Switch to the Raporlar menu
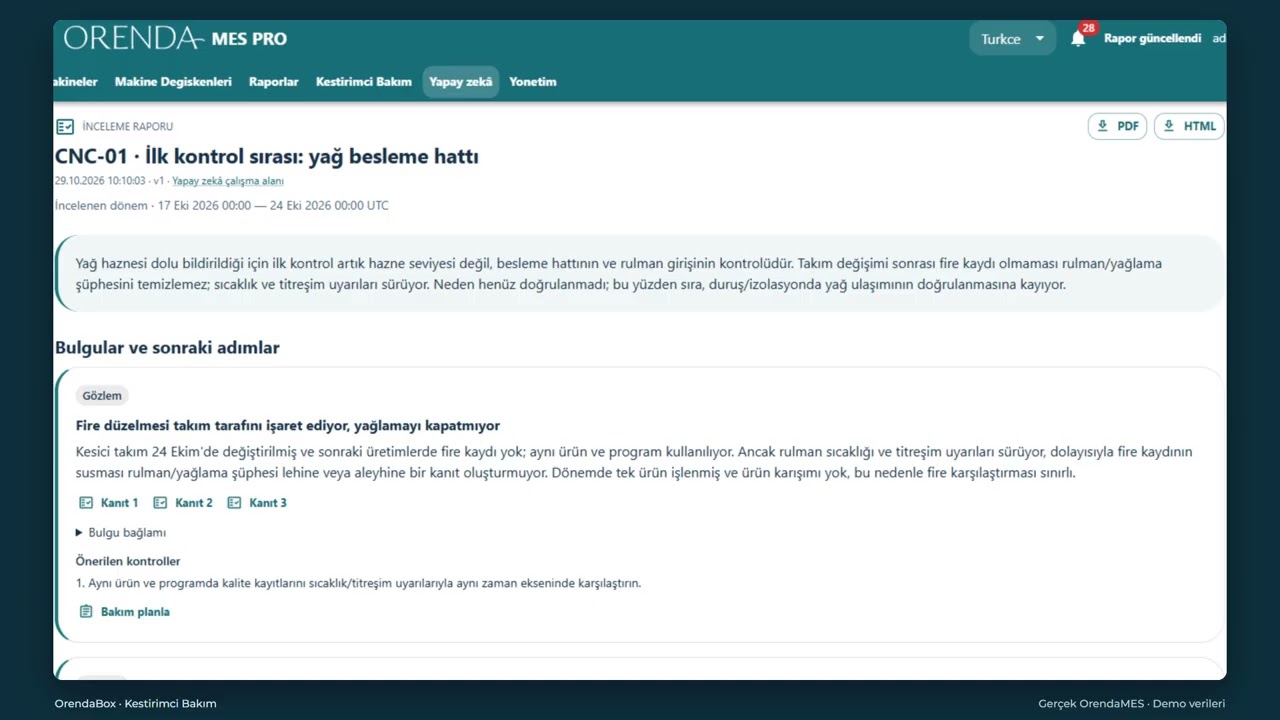This screenshot has height=720, width=1280. pos(274,82)
